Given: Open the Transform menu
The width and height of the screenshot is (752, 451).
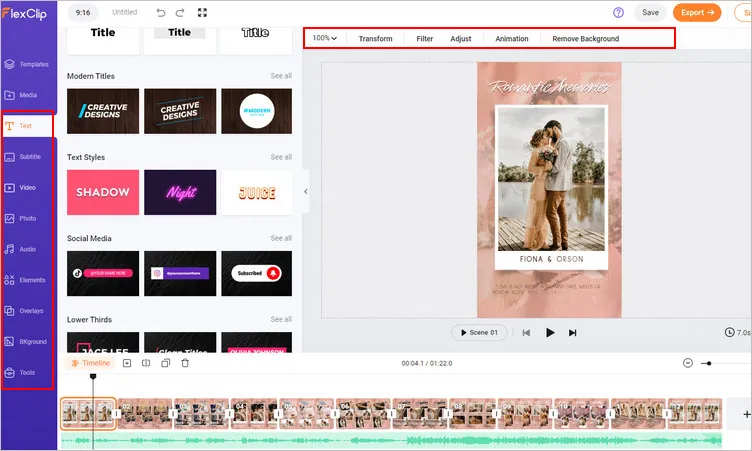Looking at the screenshot, I should coord(376,38).
